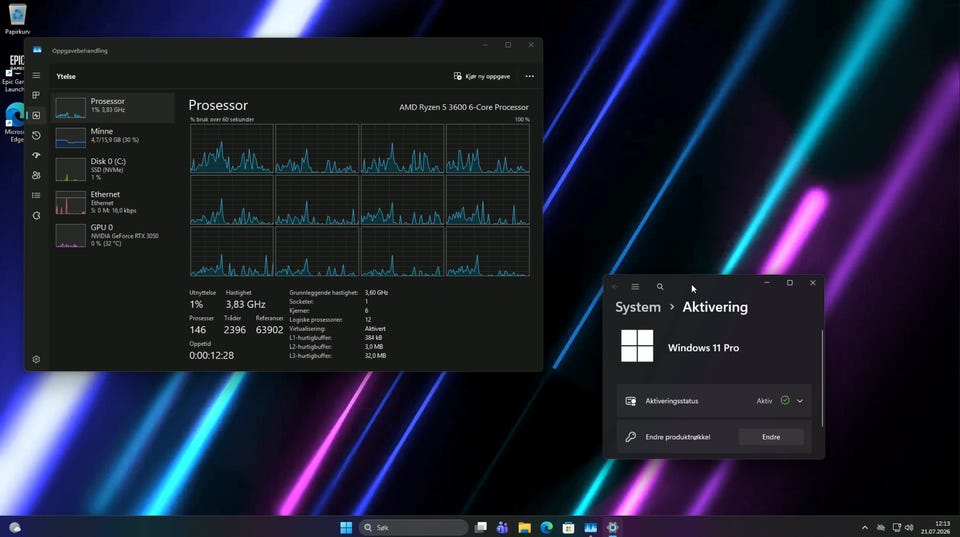Open the Settings window hamburger menu
The height and width of the screenshot is (537, 960).
click(x=636, y=287)
